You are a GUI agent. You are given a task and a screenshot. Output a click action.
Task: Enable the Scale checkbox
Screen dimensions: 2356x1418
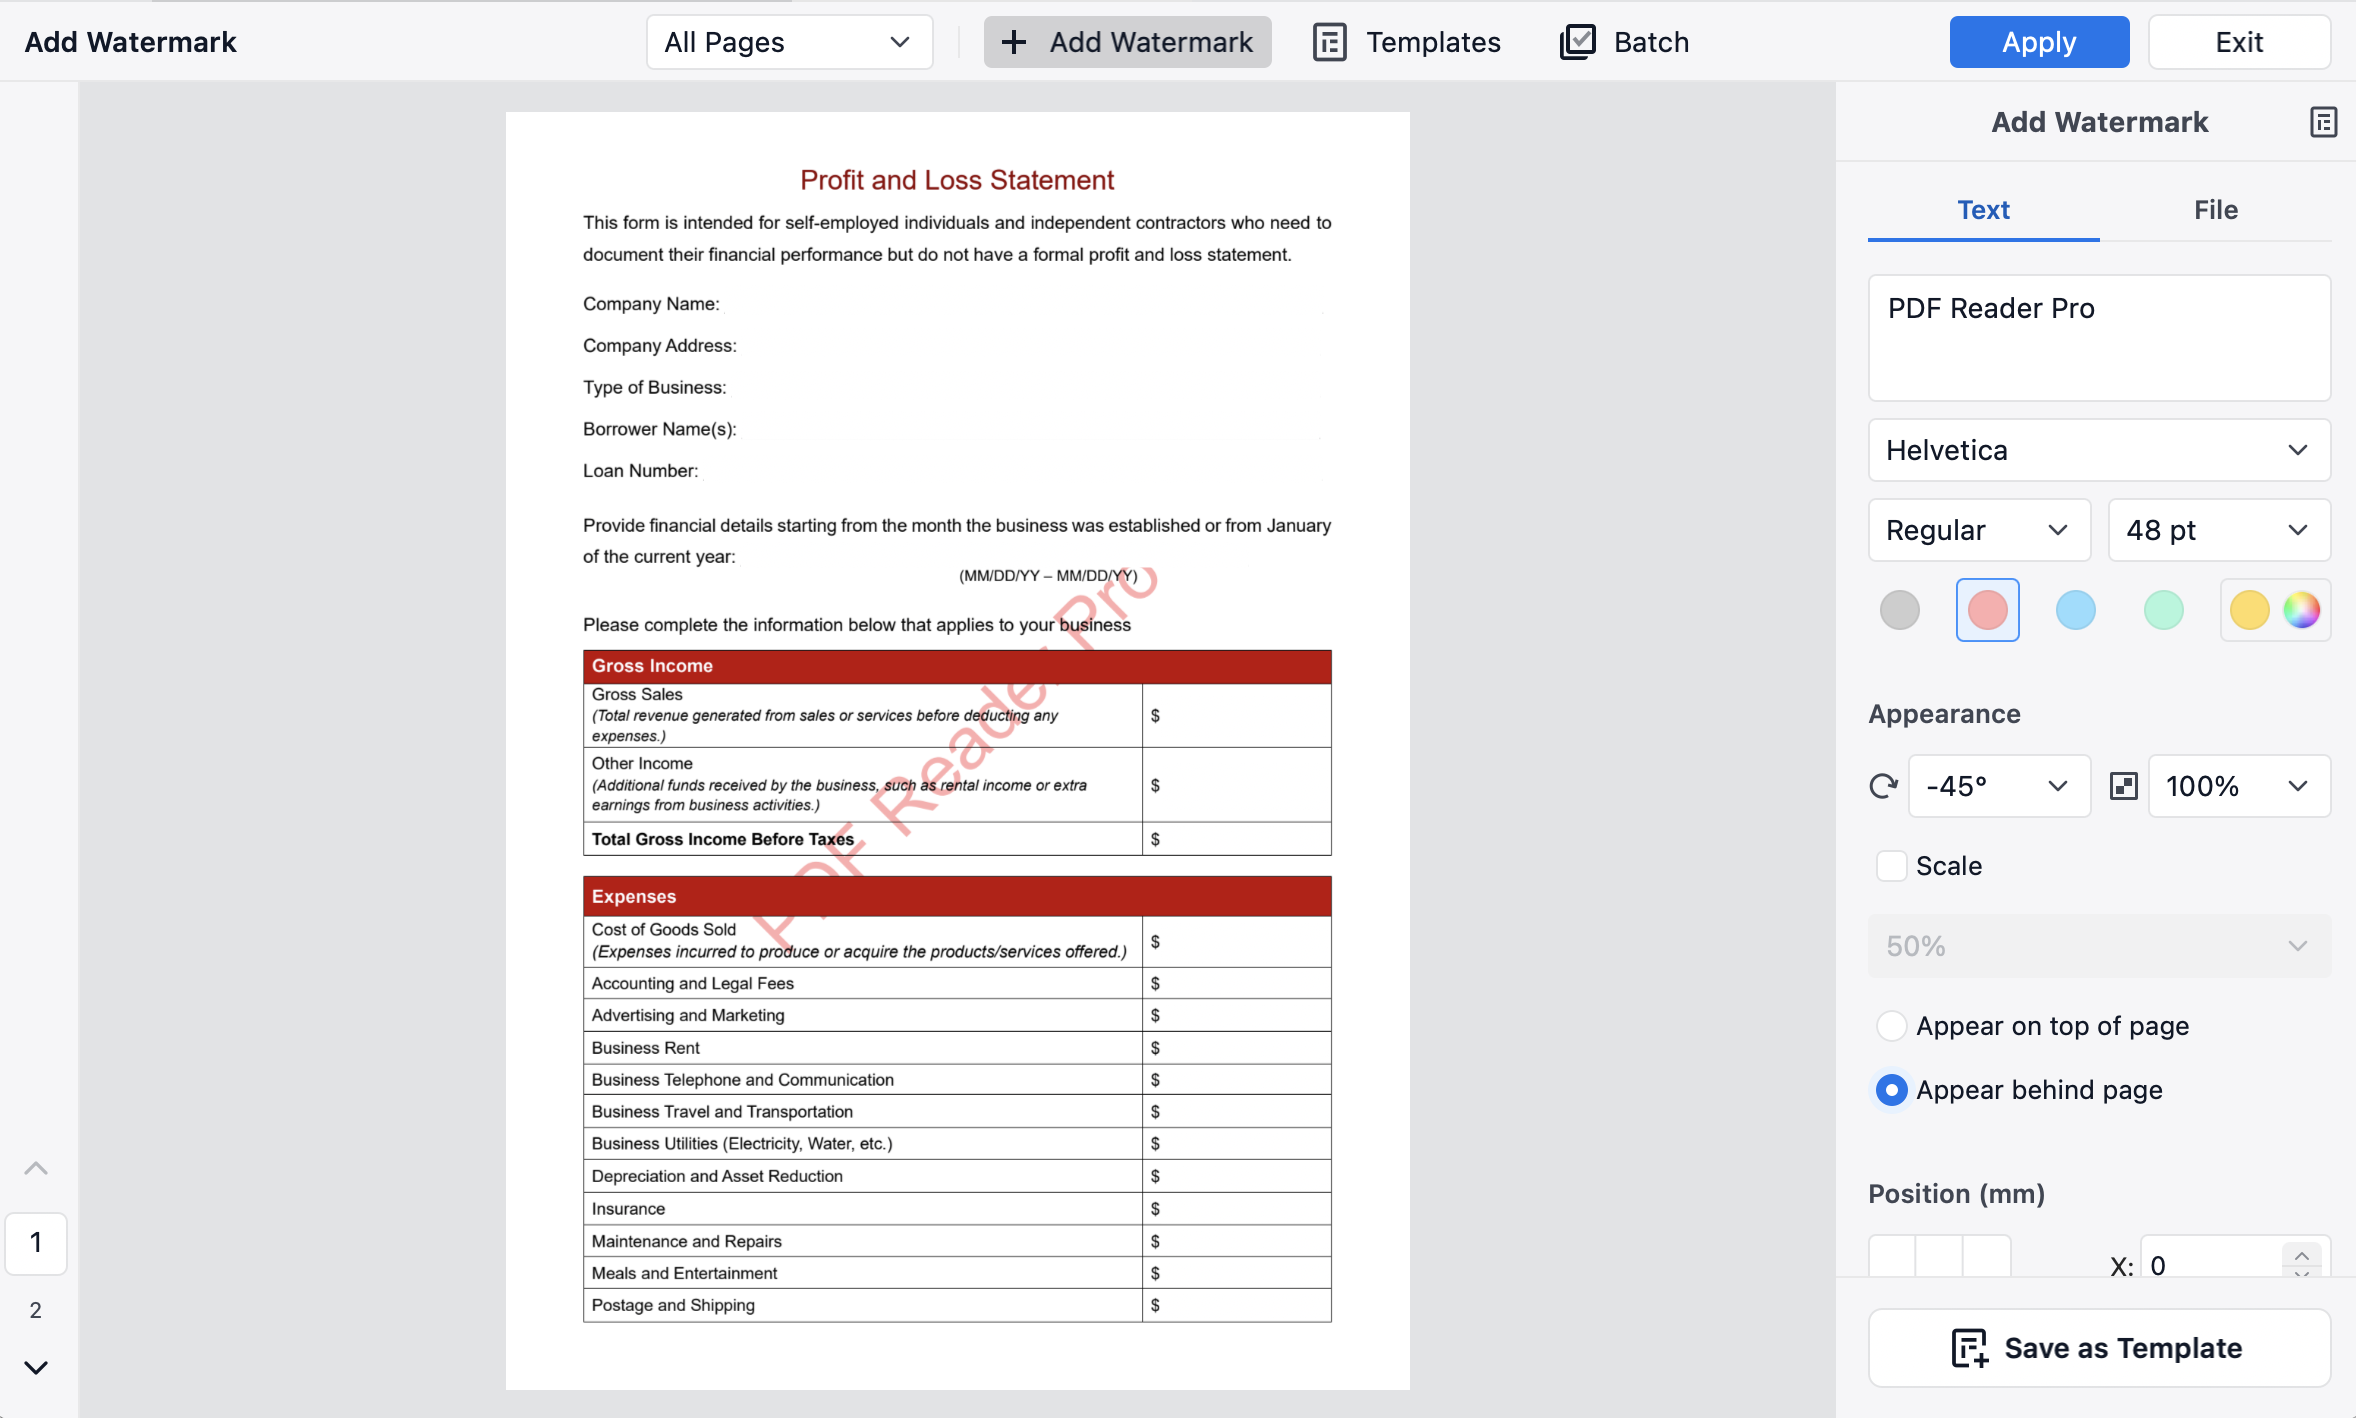1891,866
